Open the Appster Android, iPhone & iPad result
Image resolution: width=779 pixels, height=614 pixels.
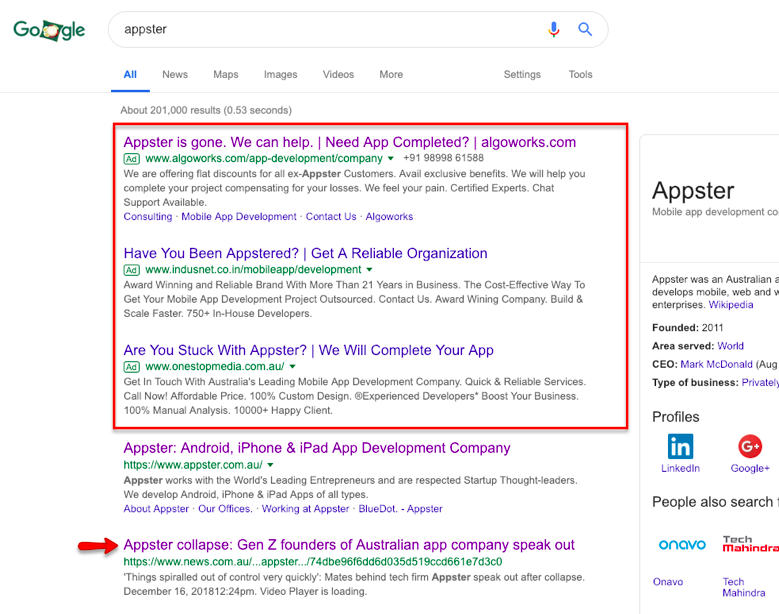(317, 448)
